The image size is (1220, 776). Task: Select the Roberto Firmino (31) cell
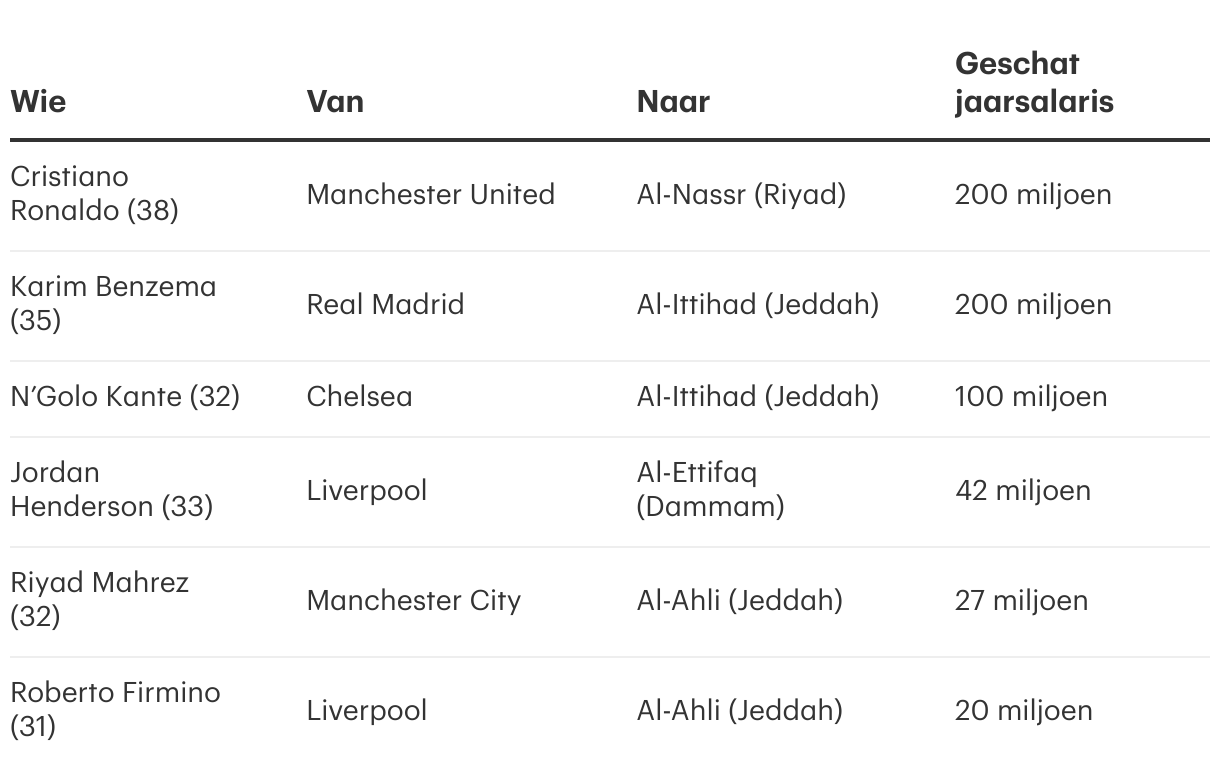pyautogui.click(x=115, y=710)
